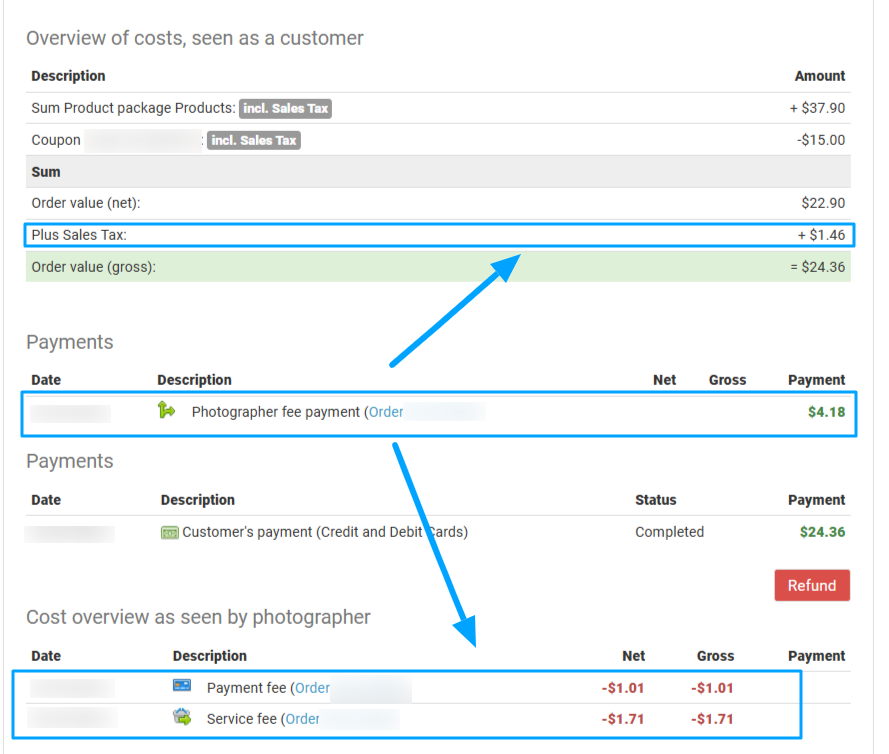Click the incl. Sales Tax badge on Sum Product package row
Image resolution: width=889 pixels, height=754 pixels.
coord(286,108)
